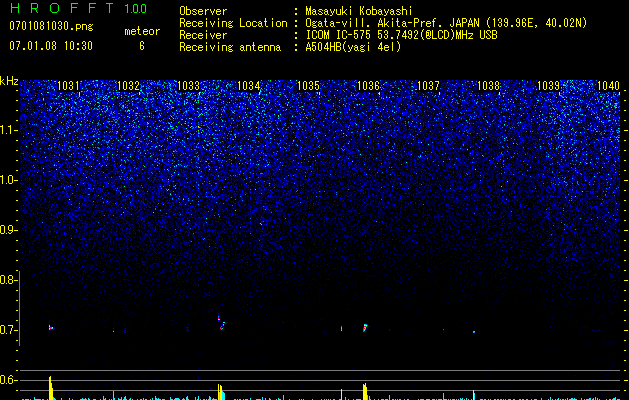Click the 1036 time axis label
This screenshot has height=400, width=629.
click(368, 86)
